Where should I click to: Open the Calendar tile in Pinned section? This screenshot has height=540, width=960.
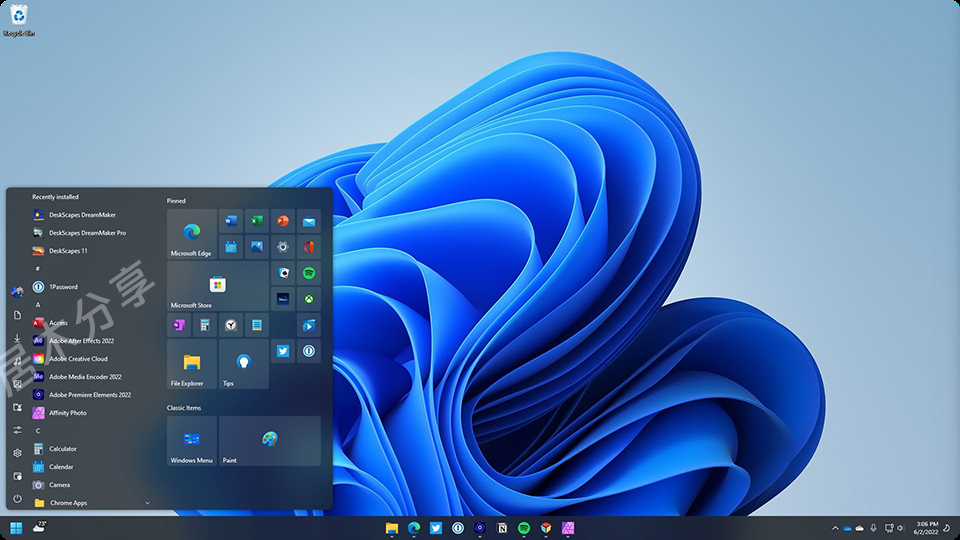click(x=231, y=247)
